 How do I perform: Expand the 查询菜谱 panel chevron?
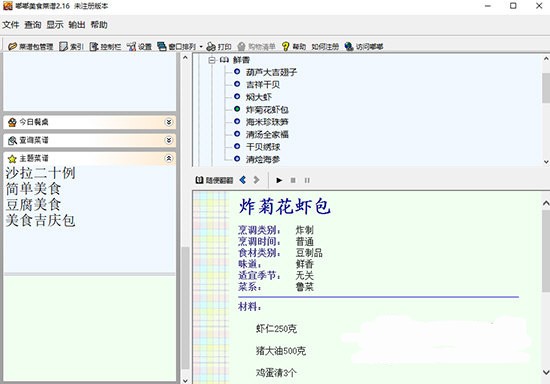[169, 140]
